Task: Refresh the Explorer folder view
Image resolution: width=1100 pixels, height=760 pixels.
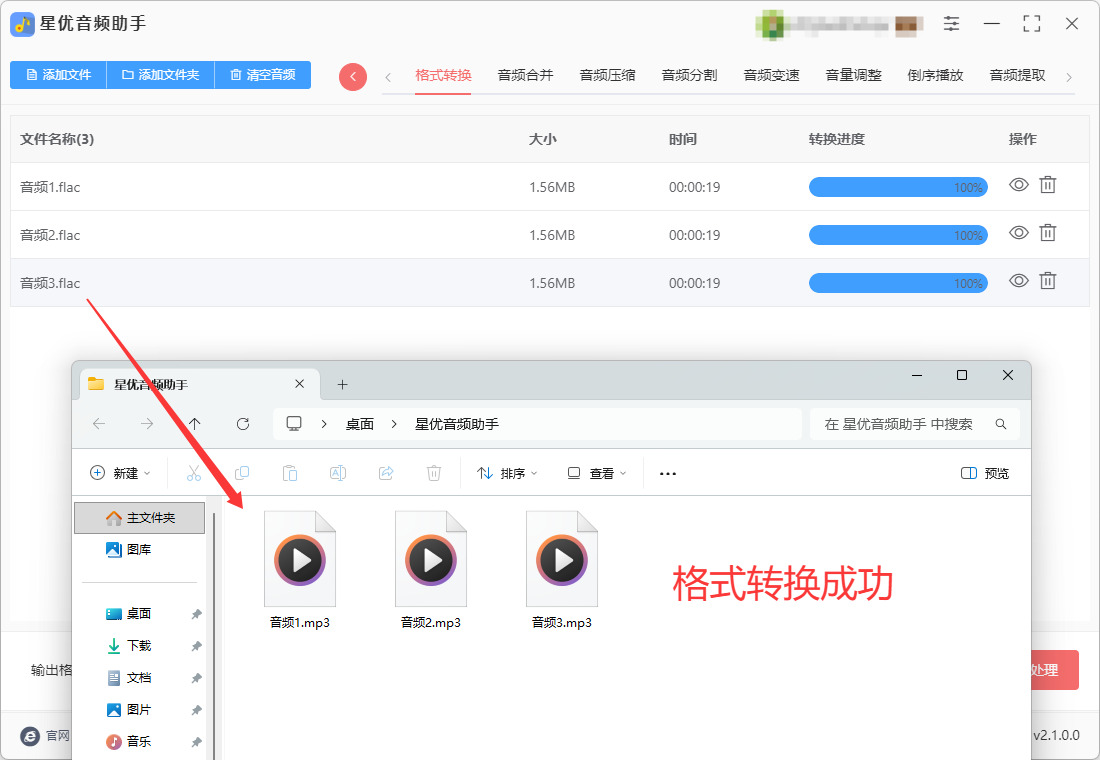Action: point(243,424)
